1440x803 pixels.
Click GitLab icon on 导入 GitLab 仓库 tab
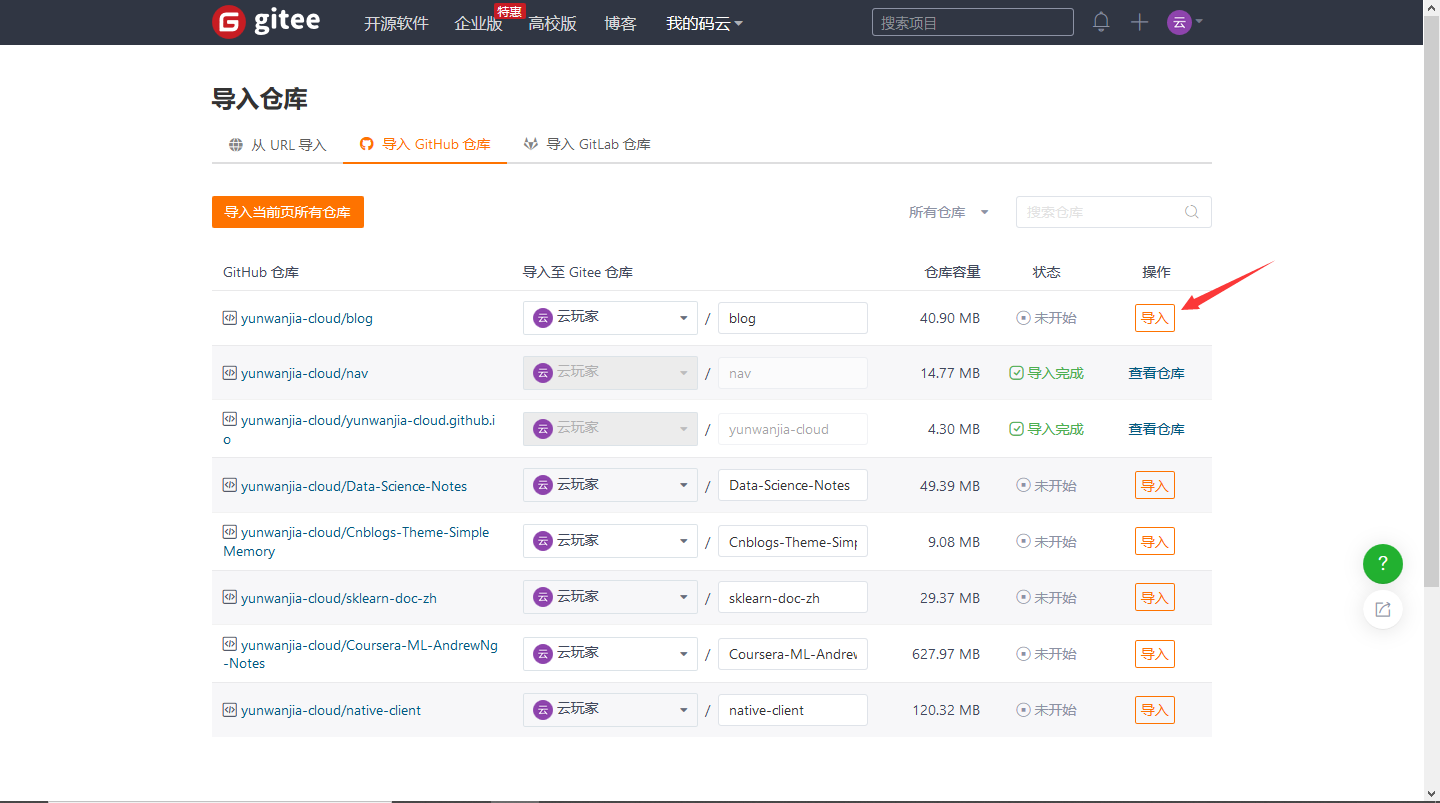[x=531, y=144]
